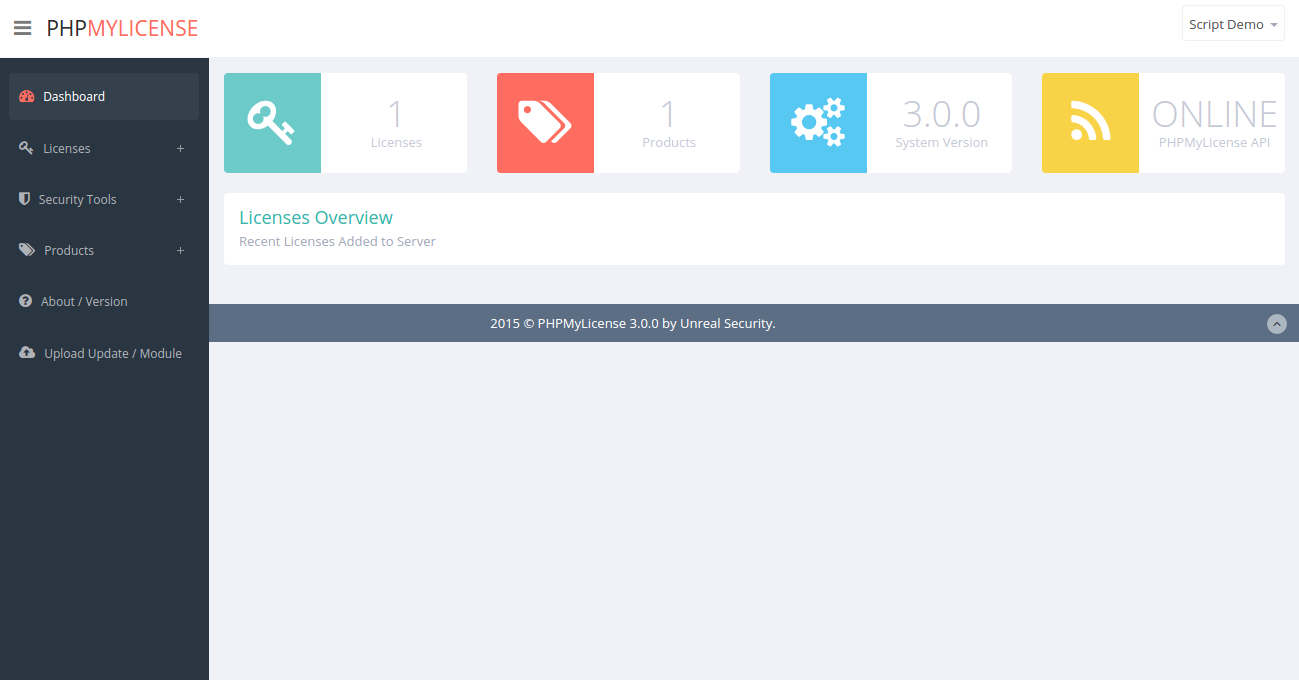Screen dimensions: 1299x680
Task: Click the yellow RSS feed API icon
Action: (1090, 123)
